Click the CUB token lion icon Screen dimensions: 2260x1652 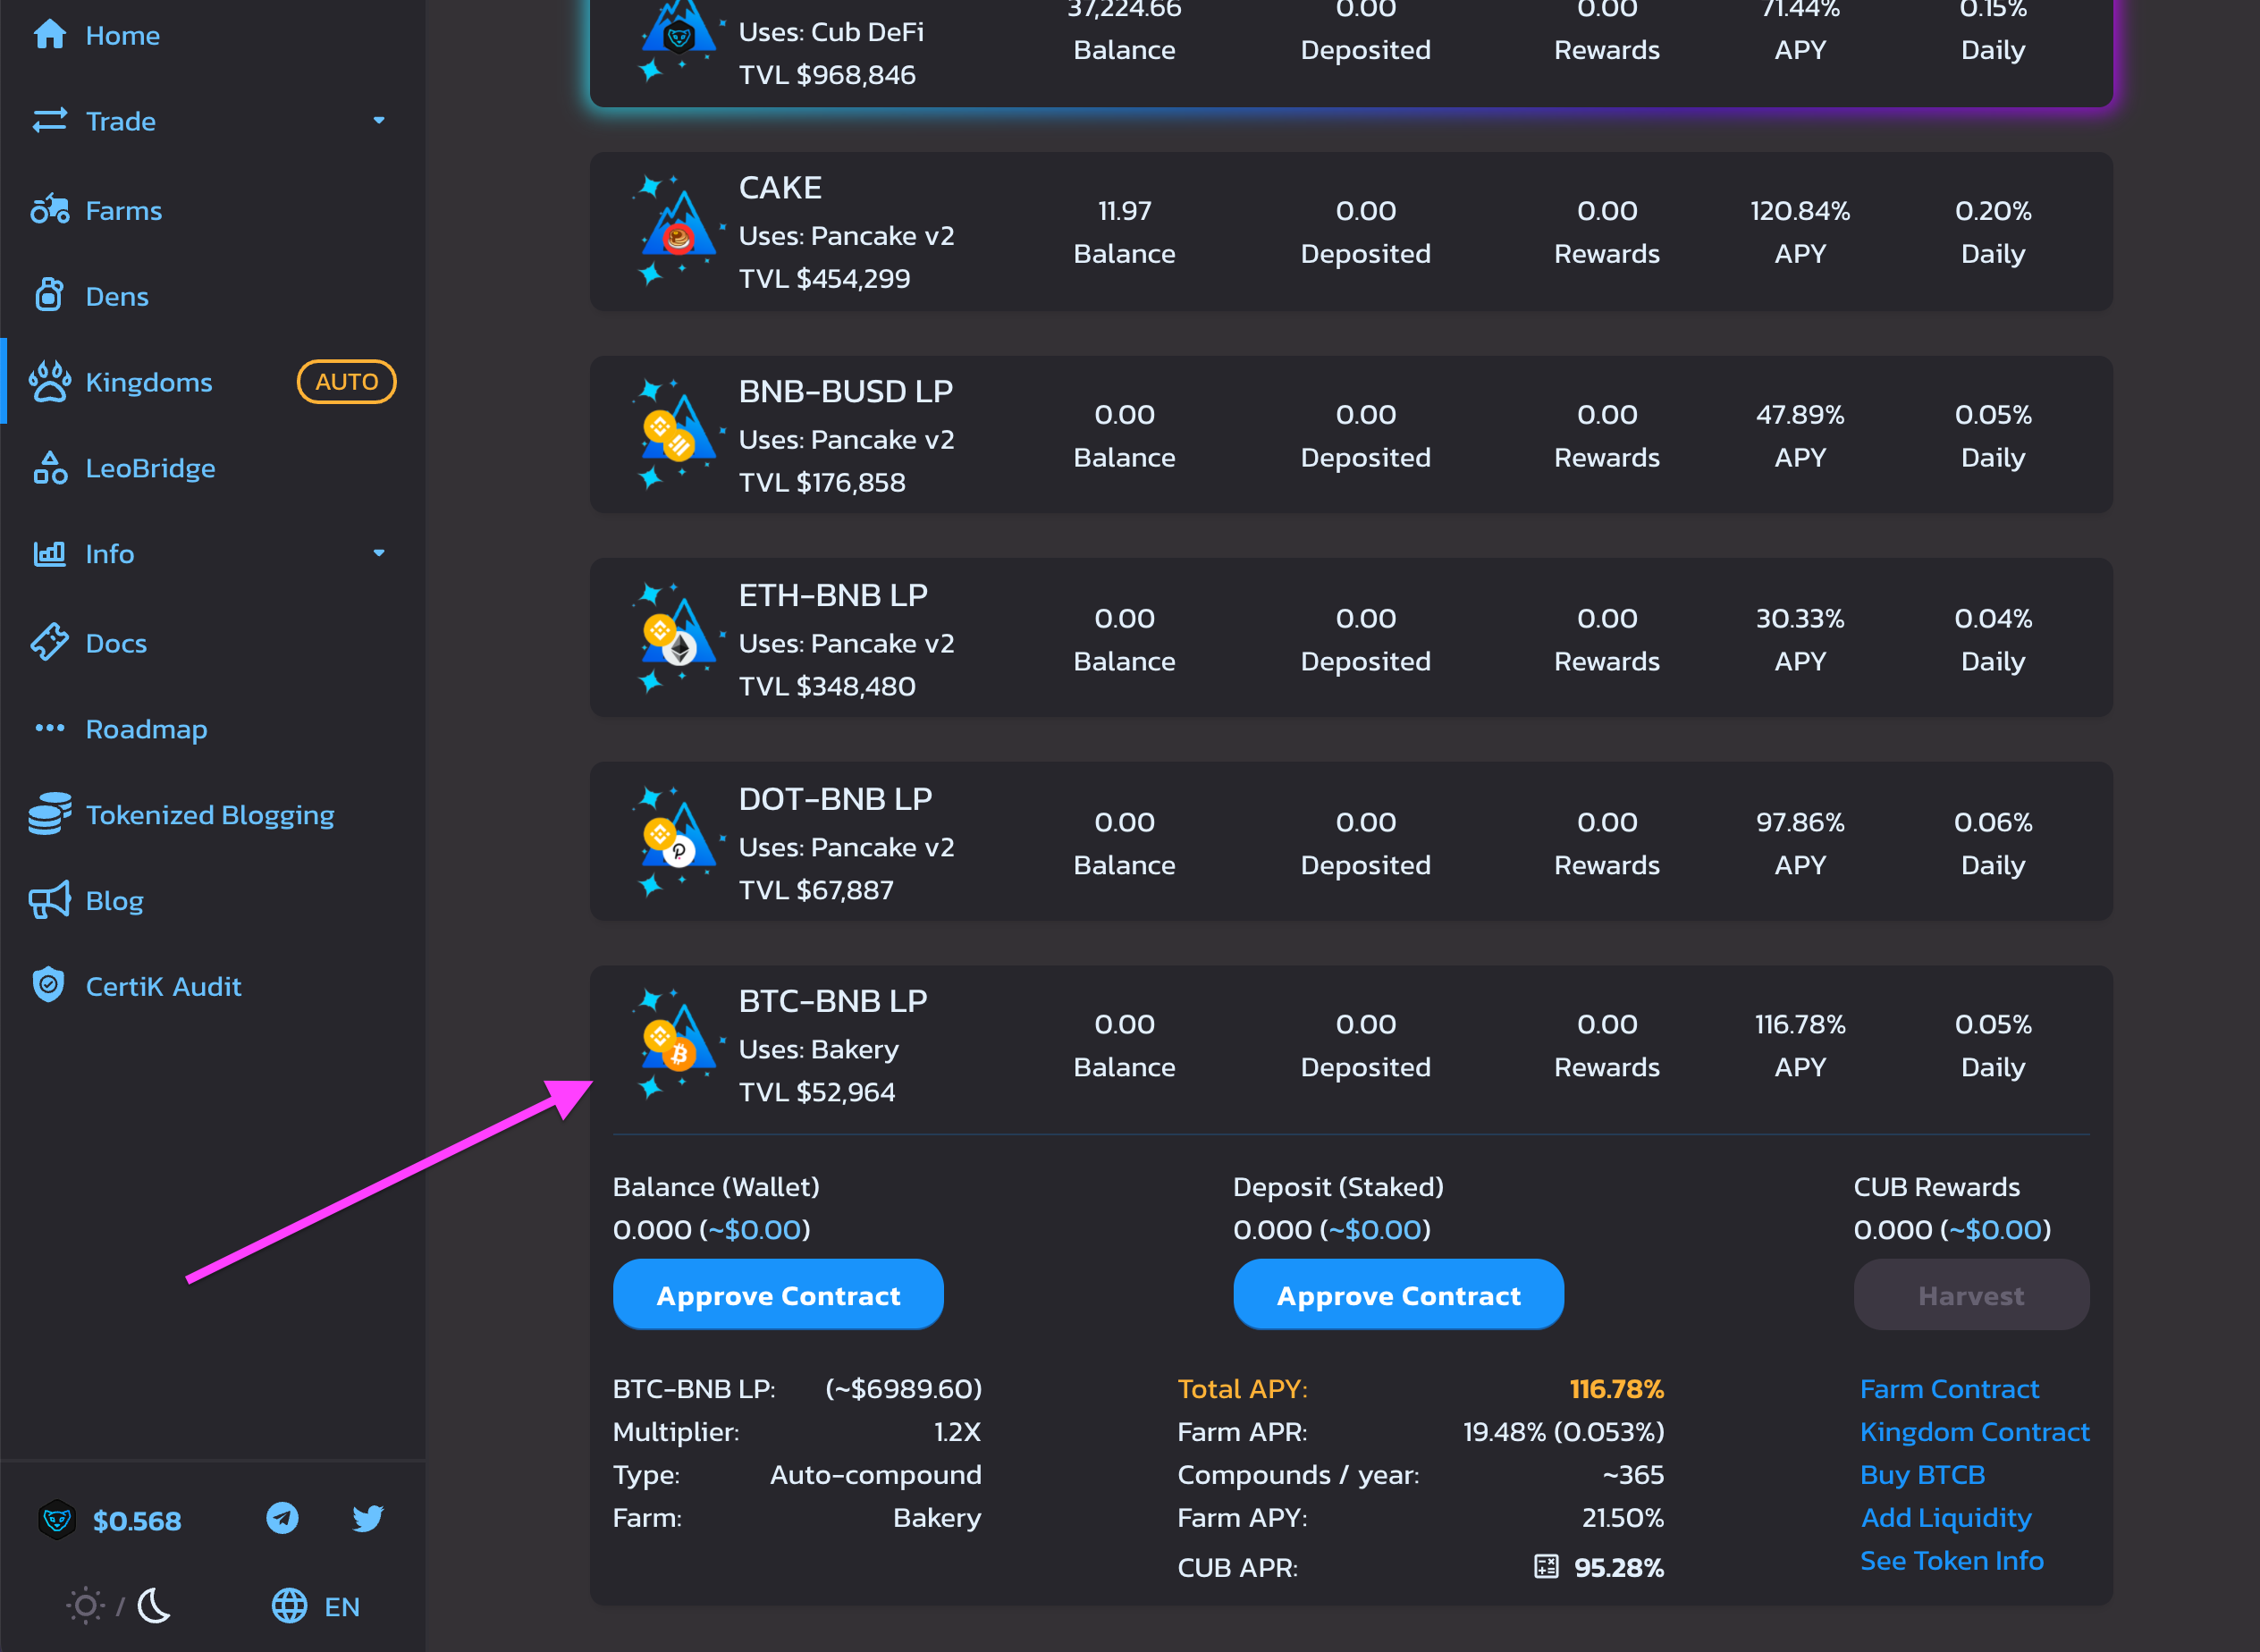(x=56, y=1520)
